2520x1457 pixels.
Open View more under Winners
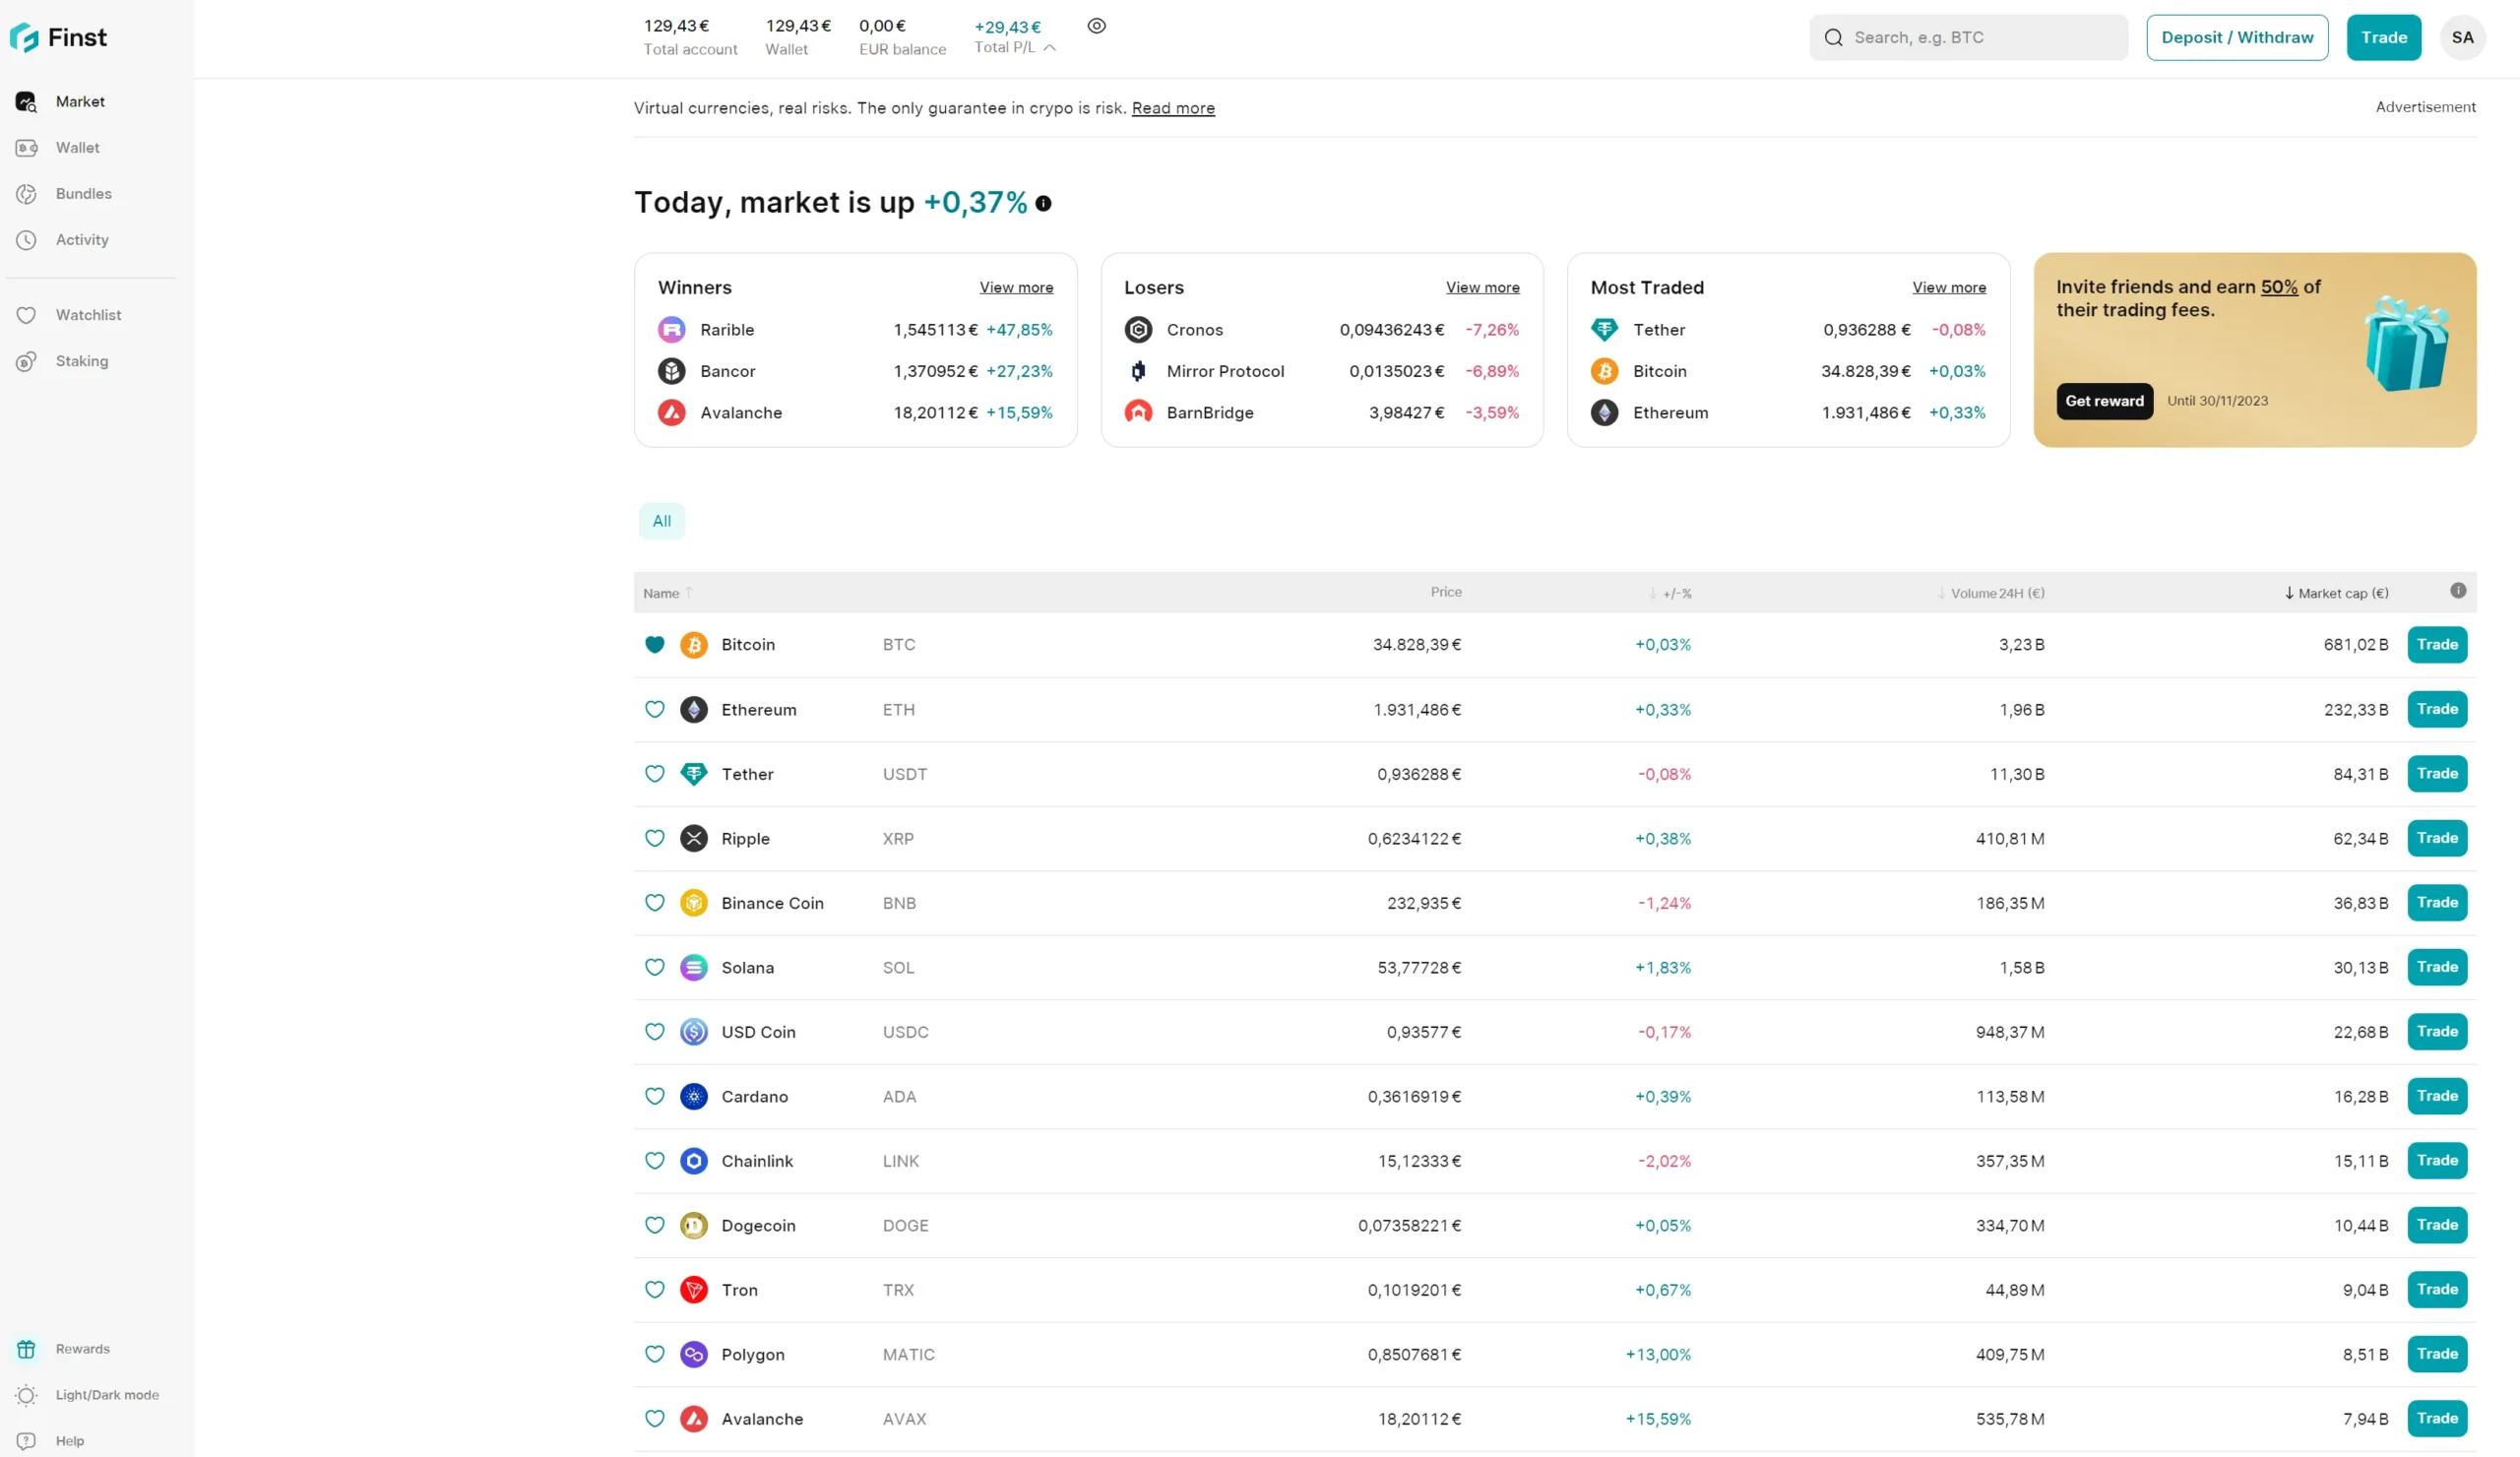[1016, 288]
